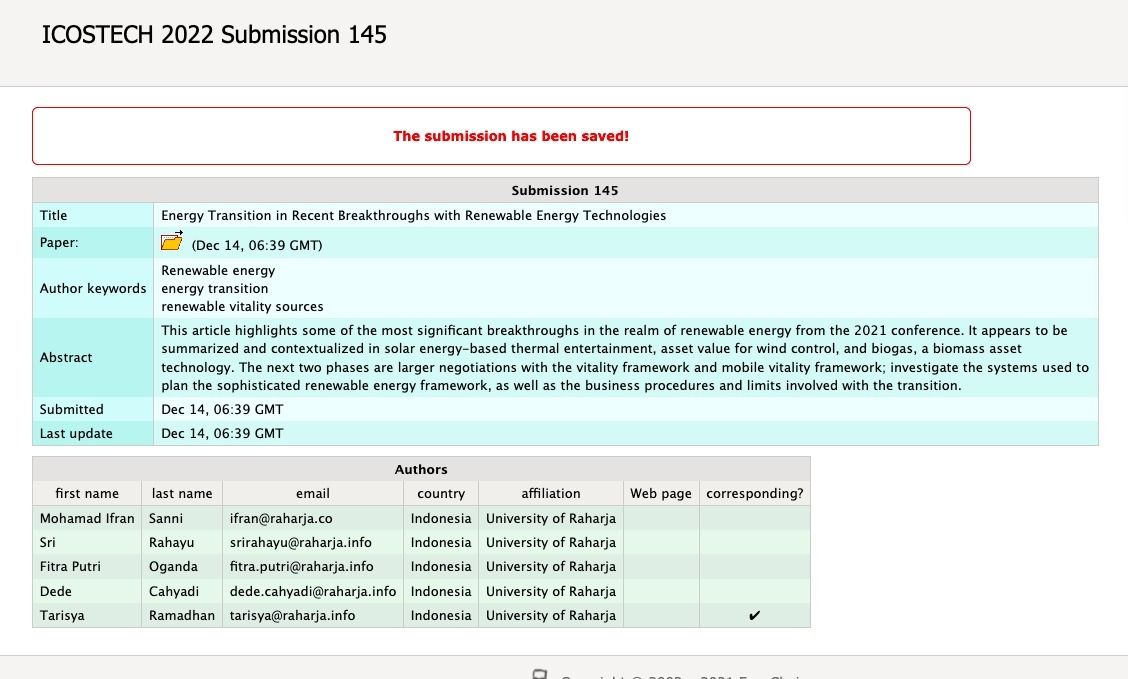Click first name 'Mohamad Ifran'

[x=87, y=519]
